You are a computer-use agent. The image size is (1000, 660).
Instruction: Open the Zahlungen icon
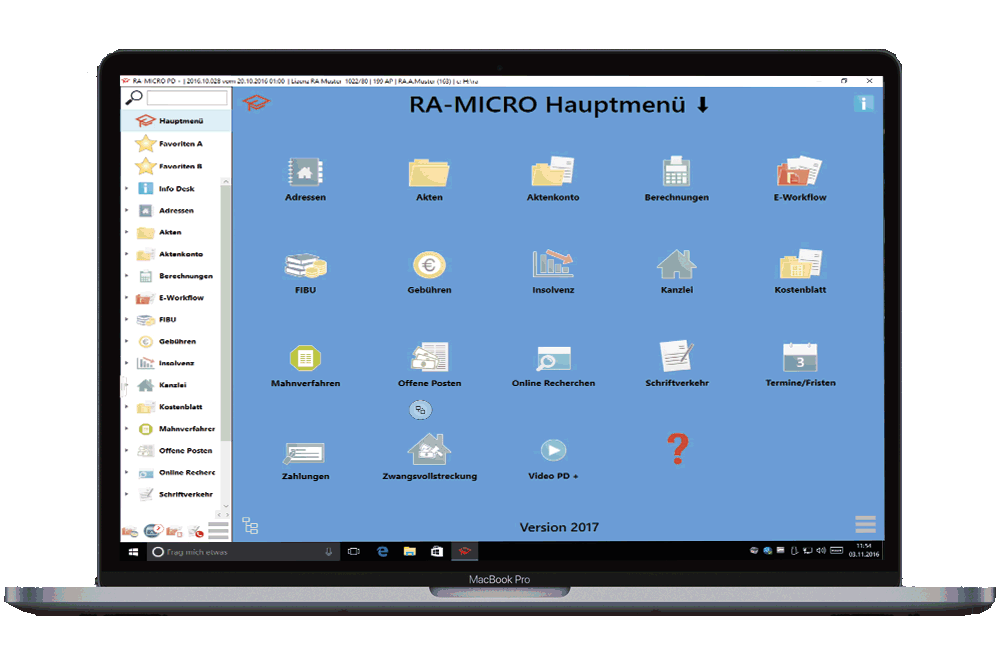pos(304,453)
